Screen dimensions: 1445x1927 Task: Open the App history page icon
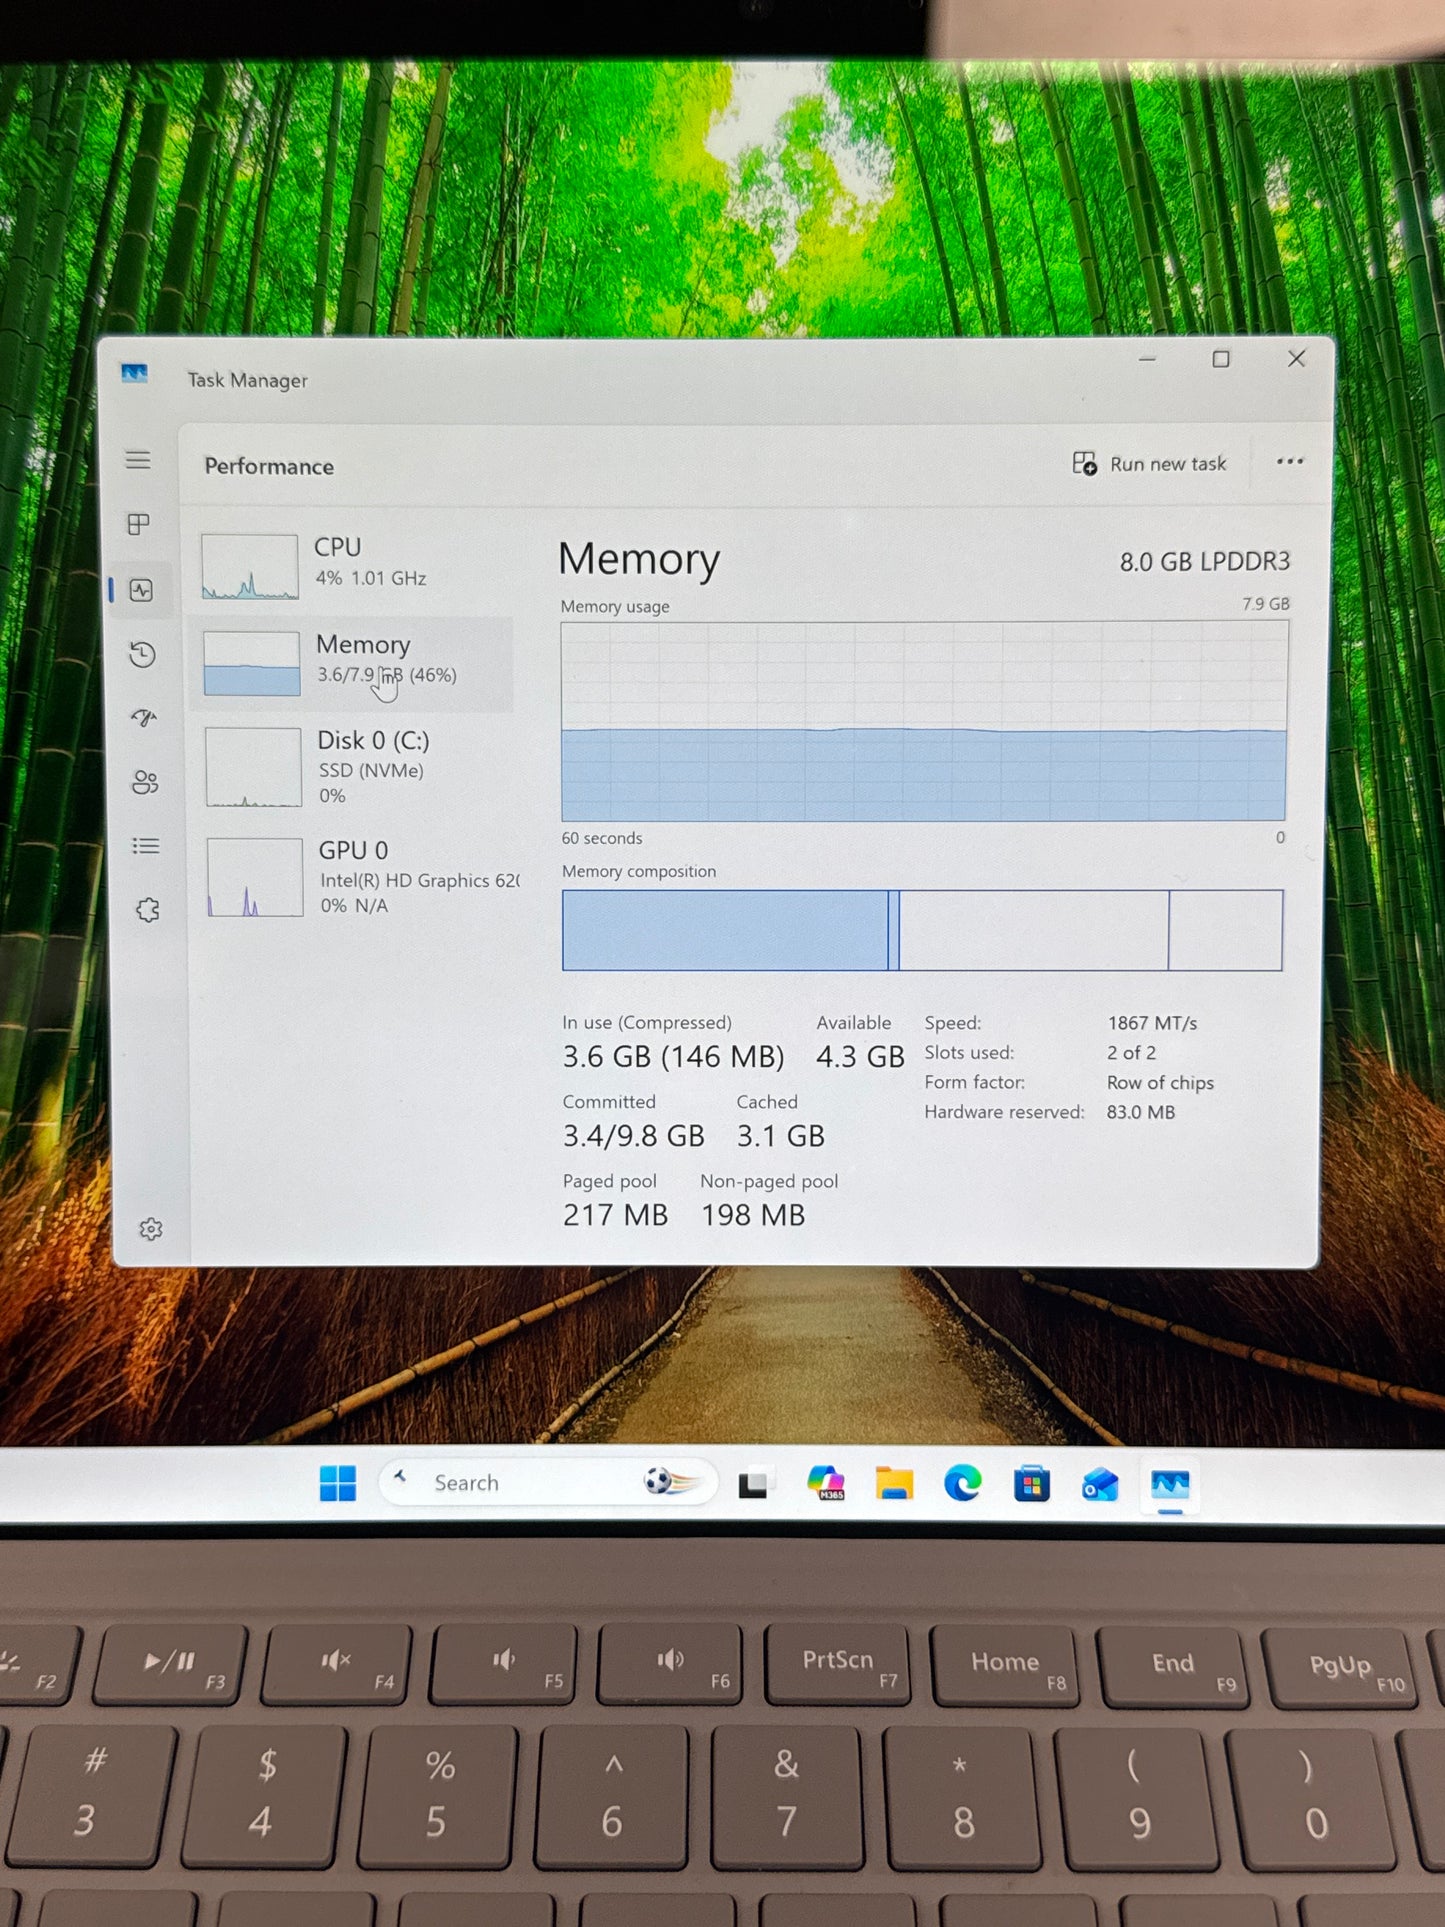click(x=142, y=655)
